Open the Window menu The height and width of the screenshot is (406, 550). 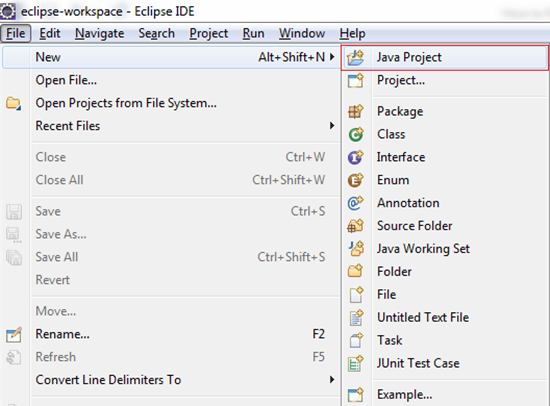tap(302, 33)
